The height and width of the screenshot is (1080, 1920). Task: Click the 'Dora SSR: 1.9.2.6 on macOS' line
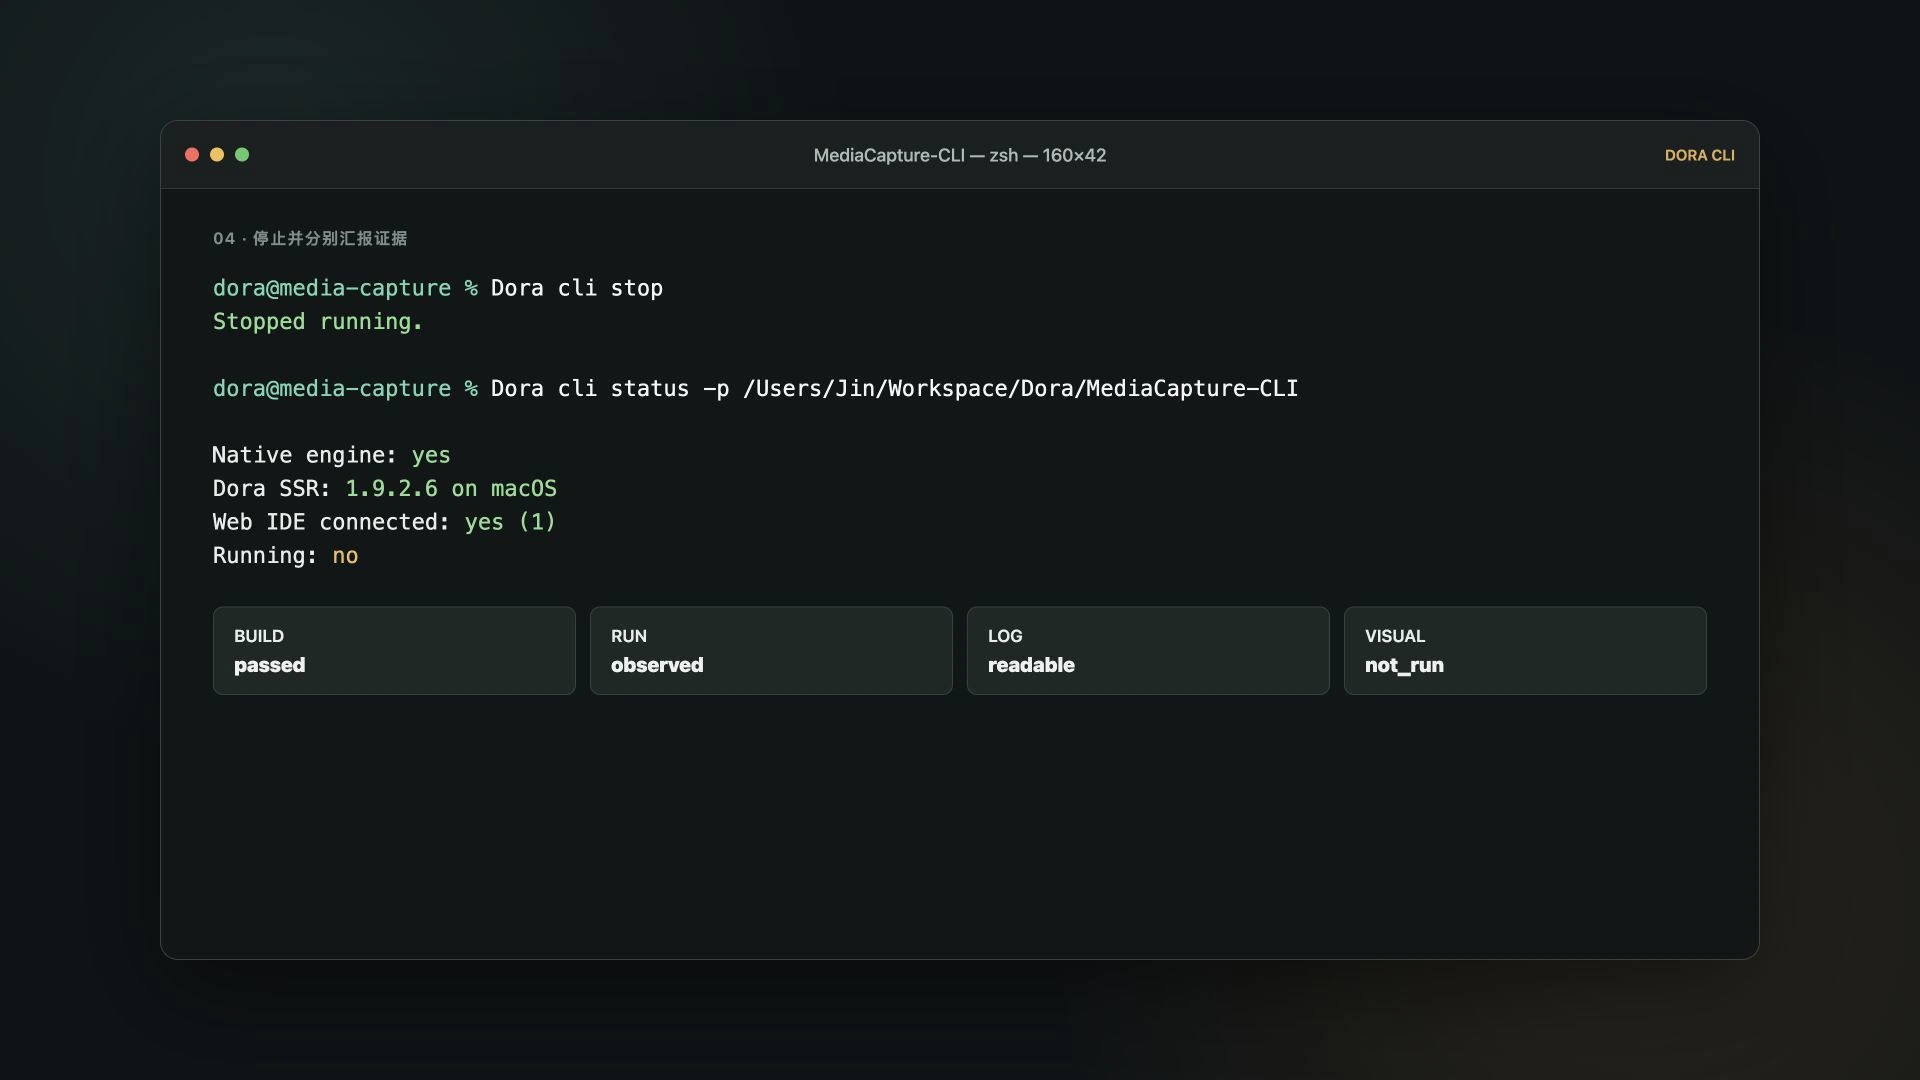[385, 488]
